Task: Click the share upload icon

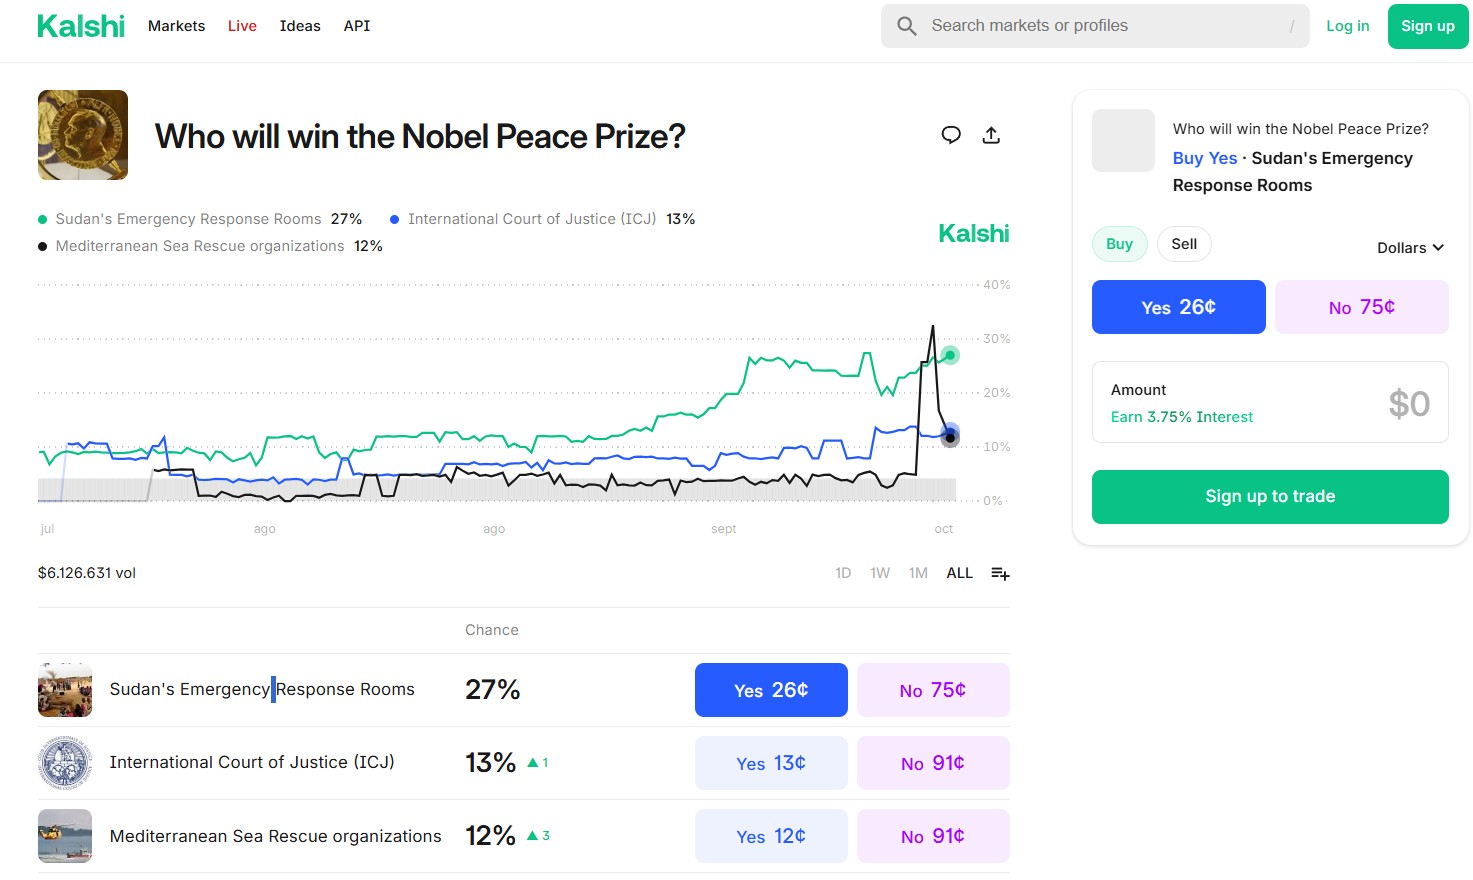Action: pos(991,135)
